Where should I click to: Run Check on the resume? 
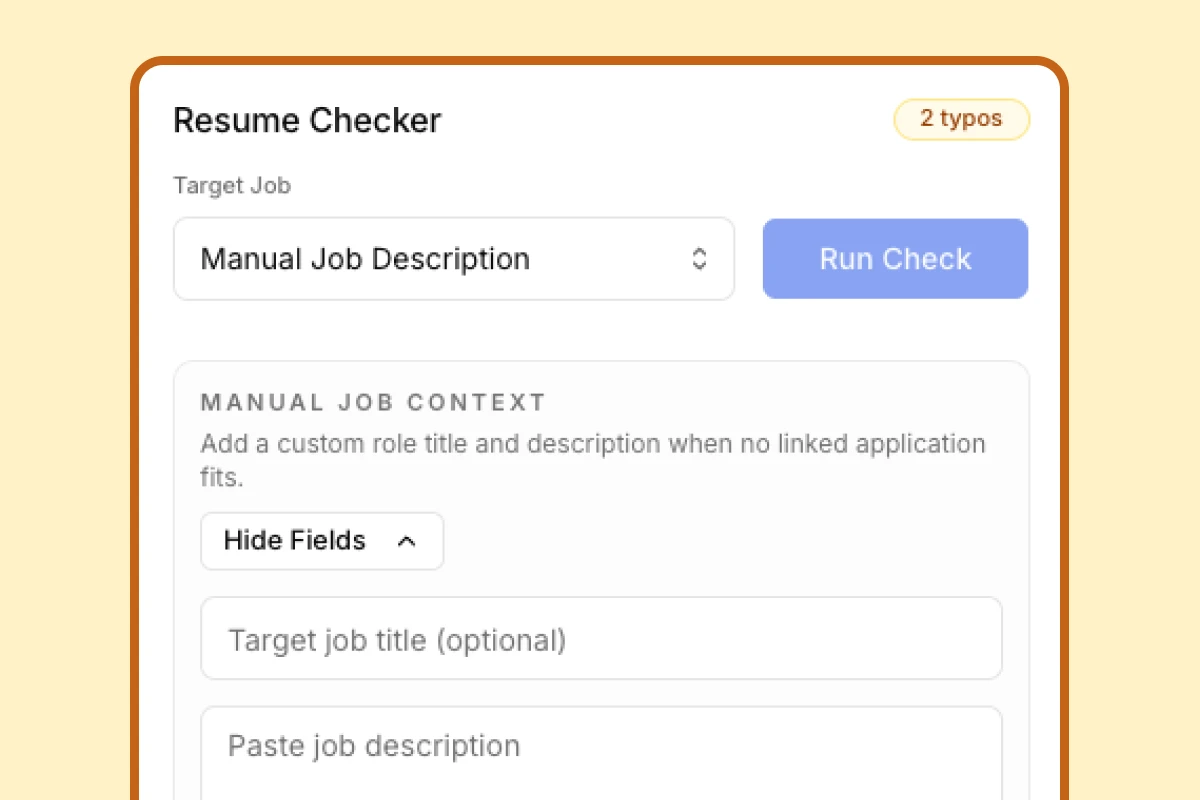895,258
